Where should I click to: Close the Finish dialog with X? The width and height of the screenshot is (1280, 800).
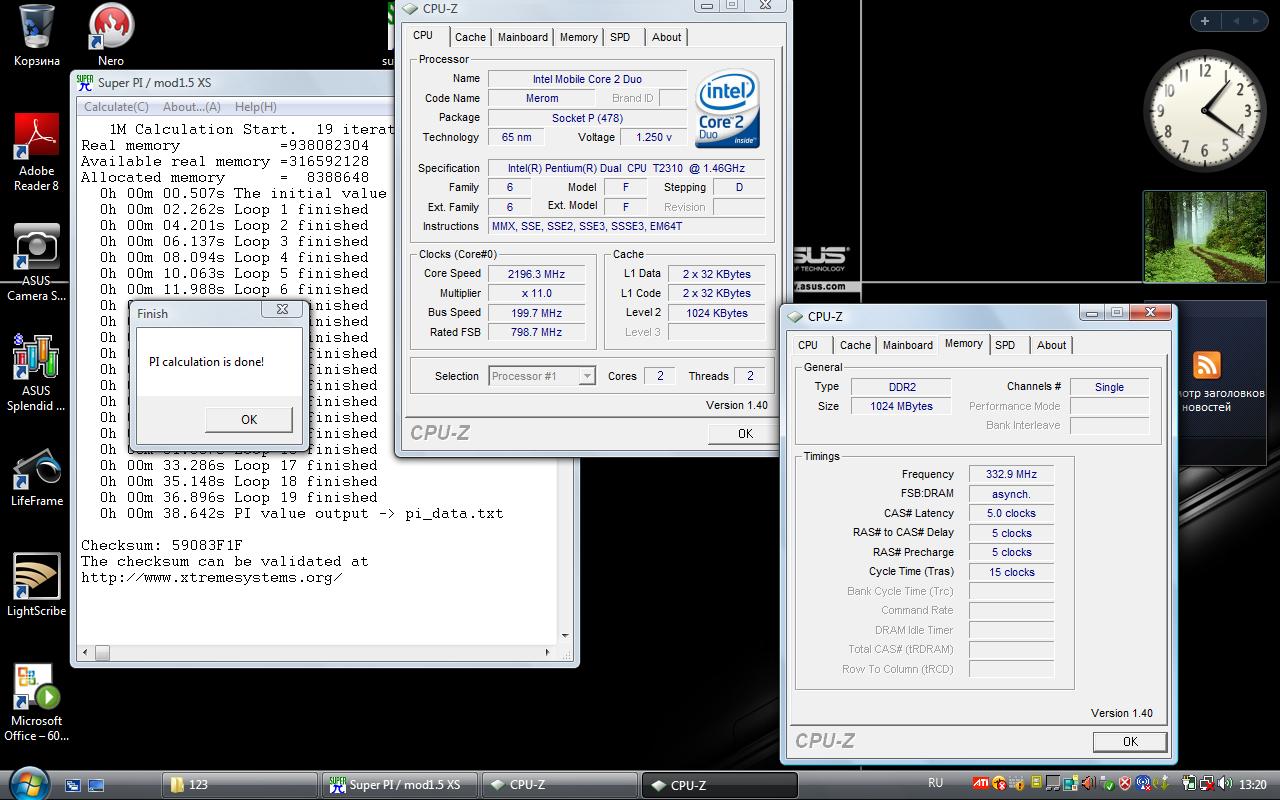(282, 310)
